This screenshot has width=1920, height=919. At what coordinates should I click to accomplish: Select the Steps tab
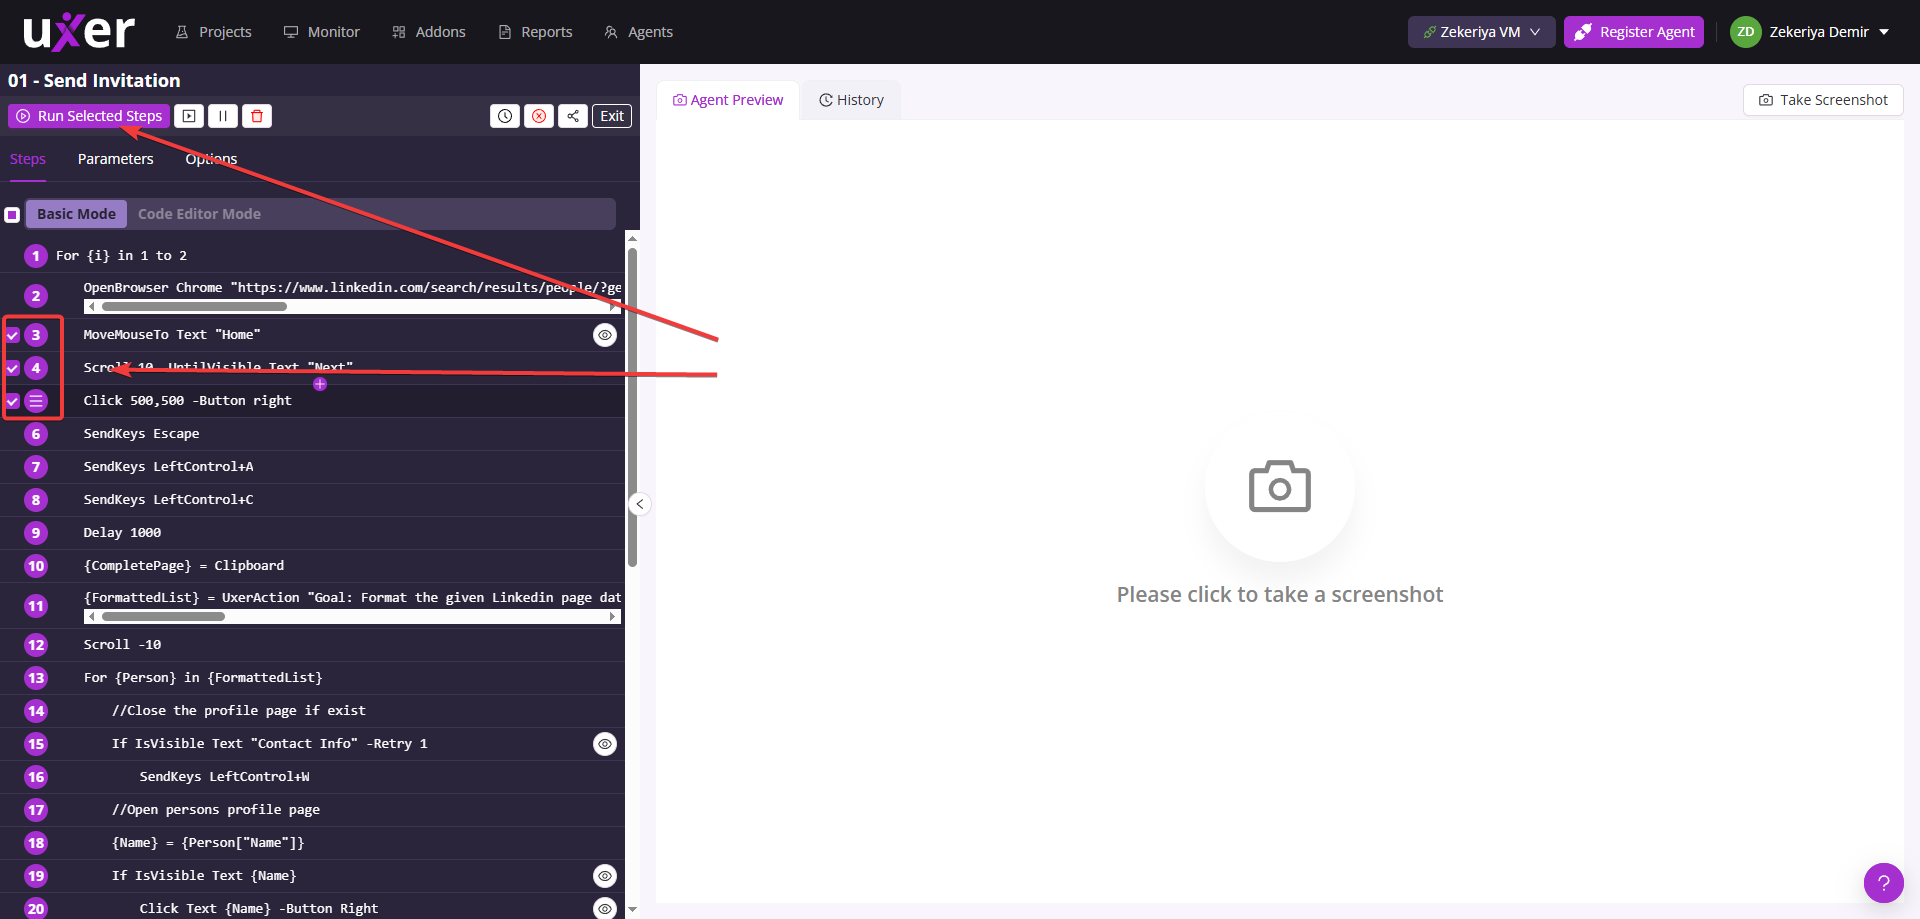coord(28,159)
